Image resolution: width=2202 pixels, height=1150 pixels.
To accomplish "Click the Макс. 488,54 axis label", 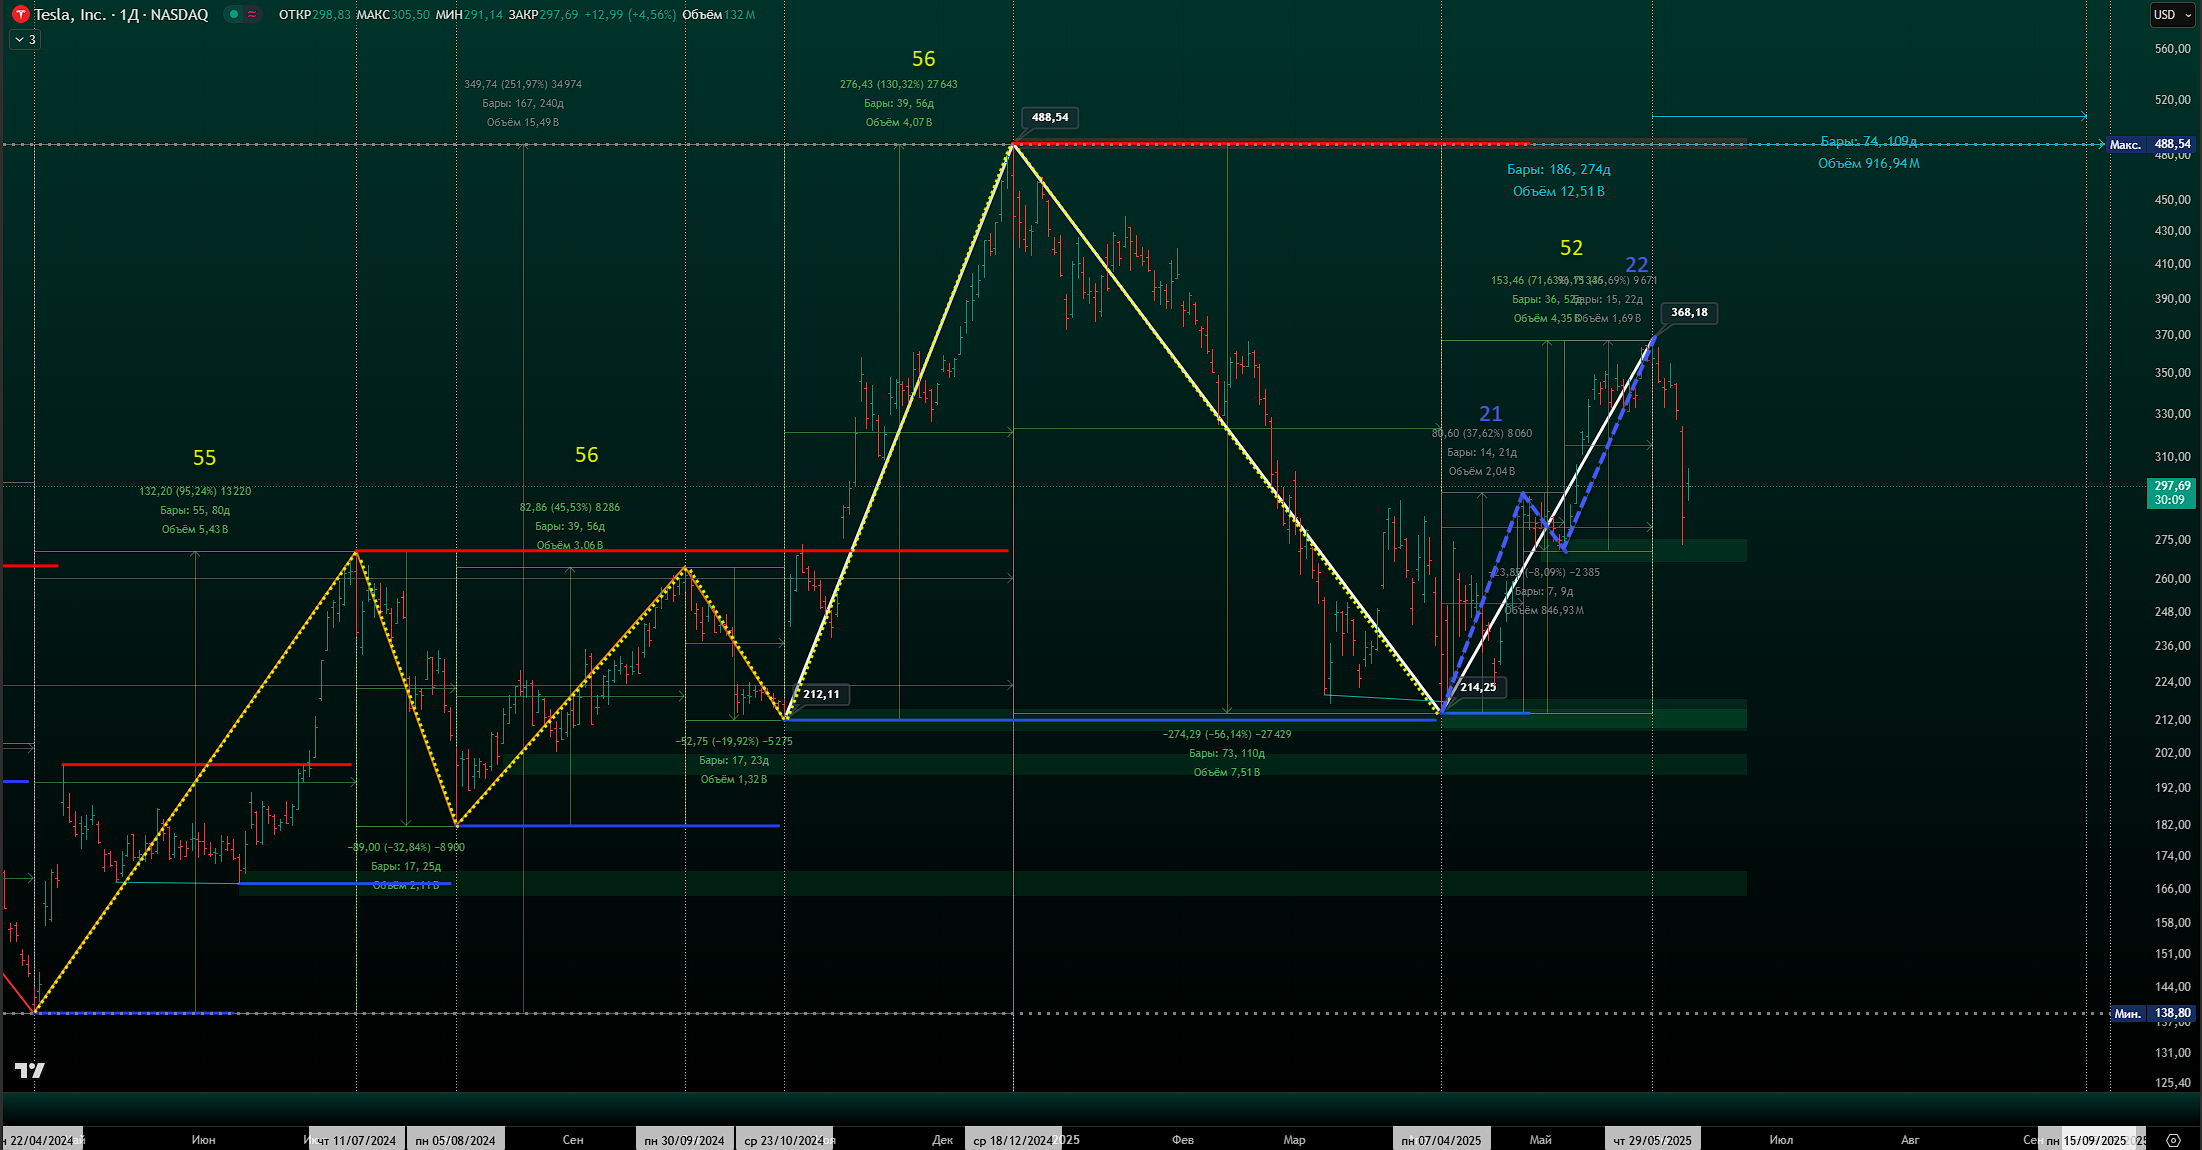I will pyautogui.click(x=2150, y=145).
